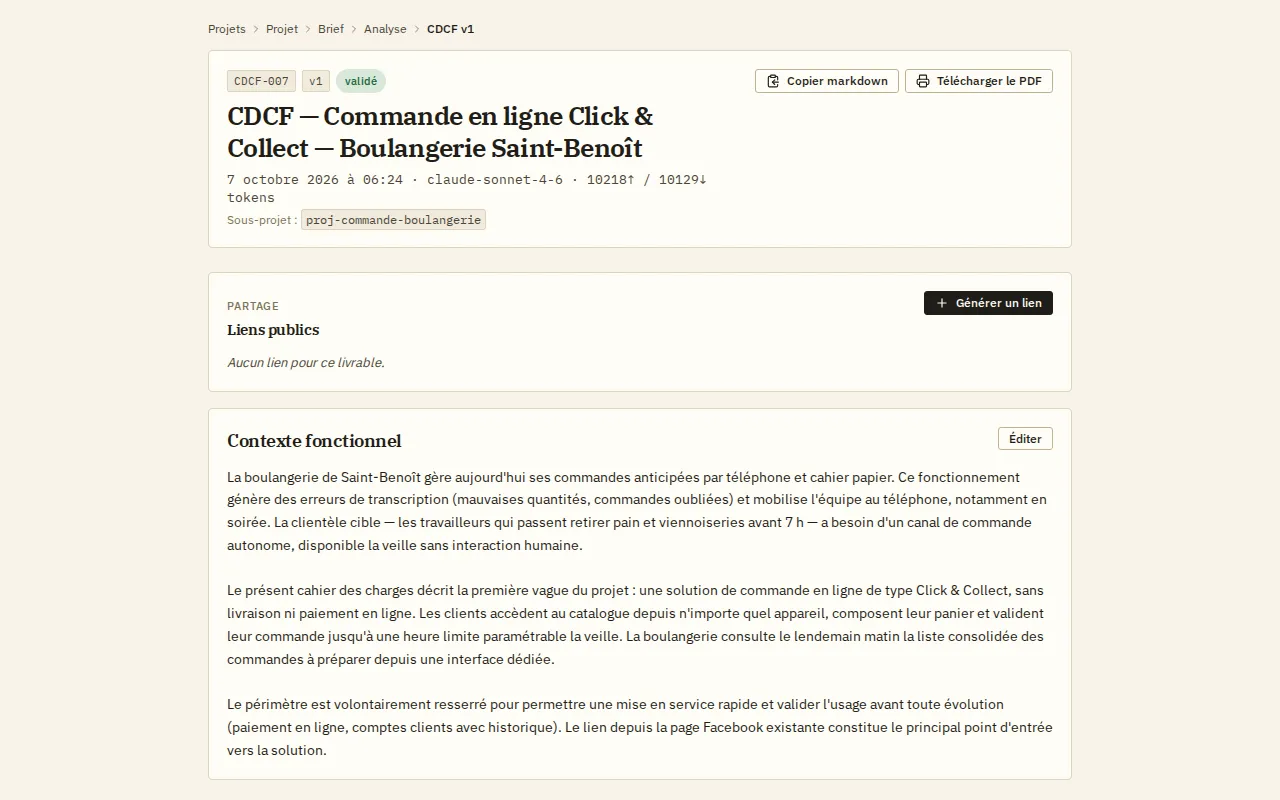Click the v1 version badge

click(316, 81)
